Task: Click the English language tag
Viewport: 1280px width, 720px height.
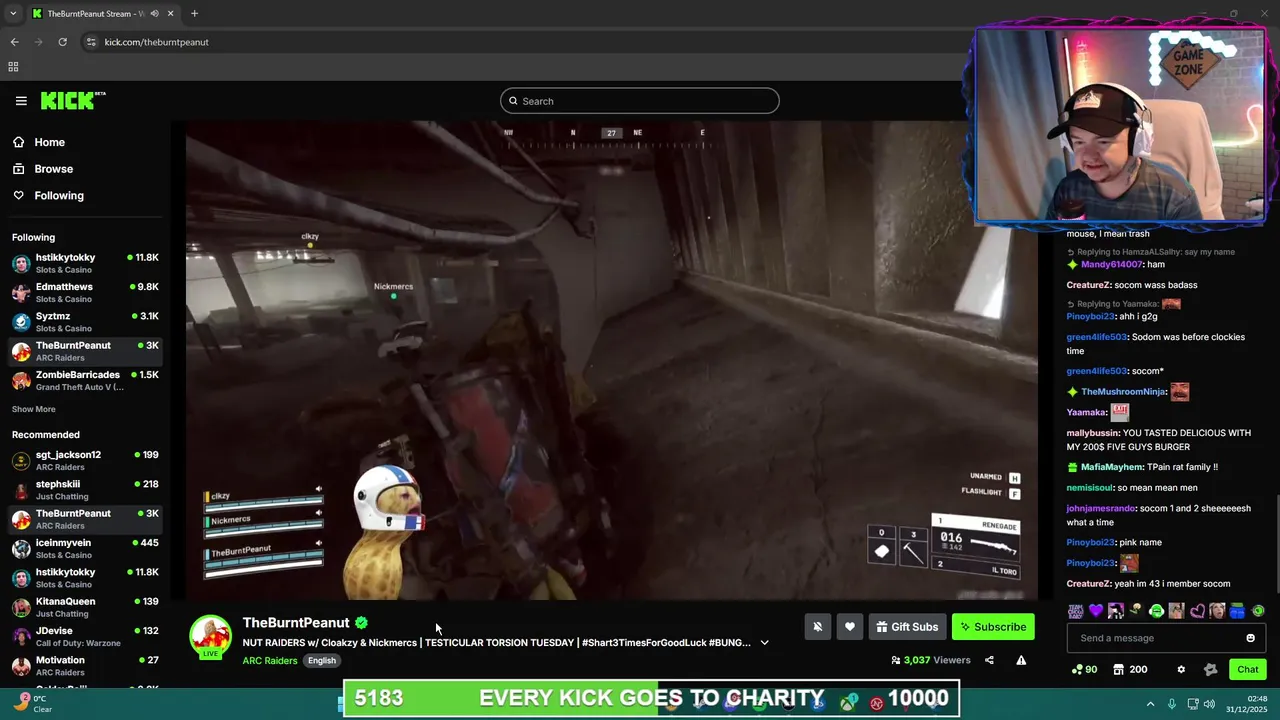Action: (322, 661)
